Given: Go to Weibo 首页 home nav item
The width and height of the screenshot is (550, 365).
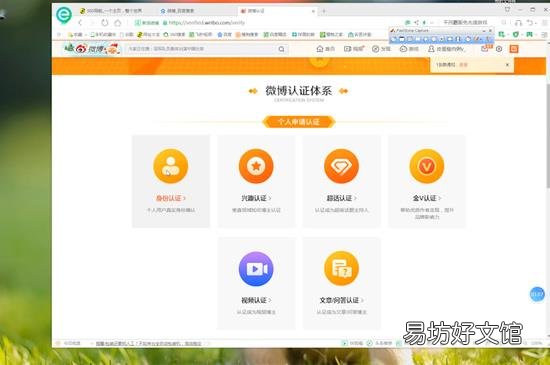Looking at the screenshot, I should 325,49.
